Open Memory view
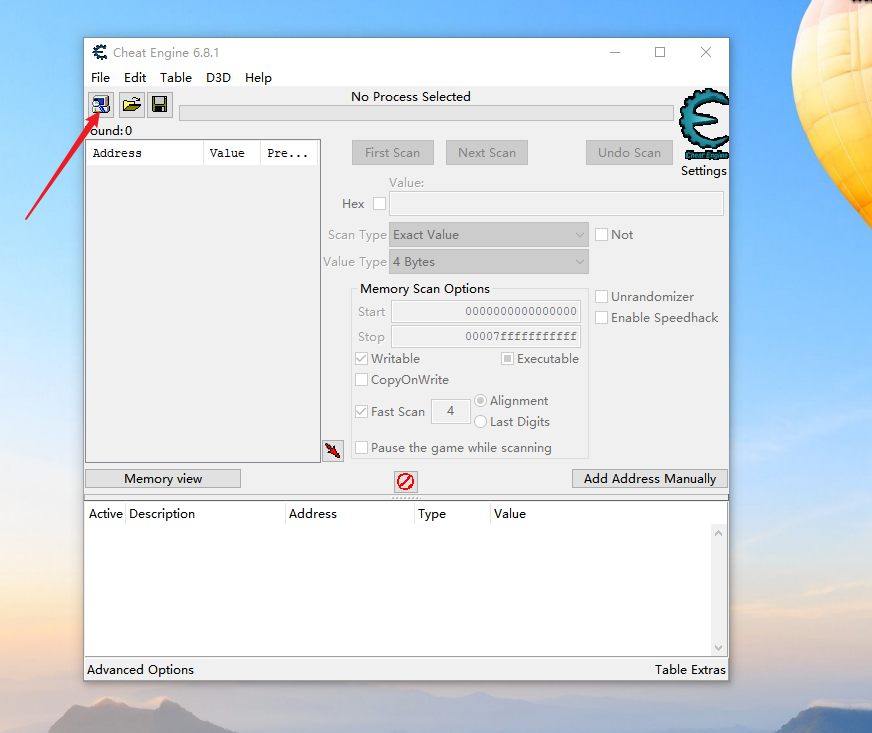The width and height of the screenshot is (872, 733). tap(163, 479)
